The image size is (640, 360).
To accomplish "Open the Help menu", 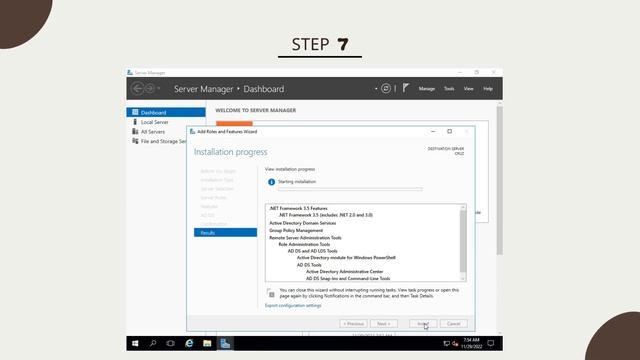I will tap(488, 89).
